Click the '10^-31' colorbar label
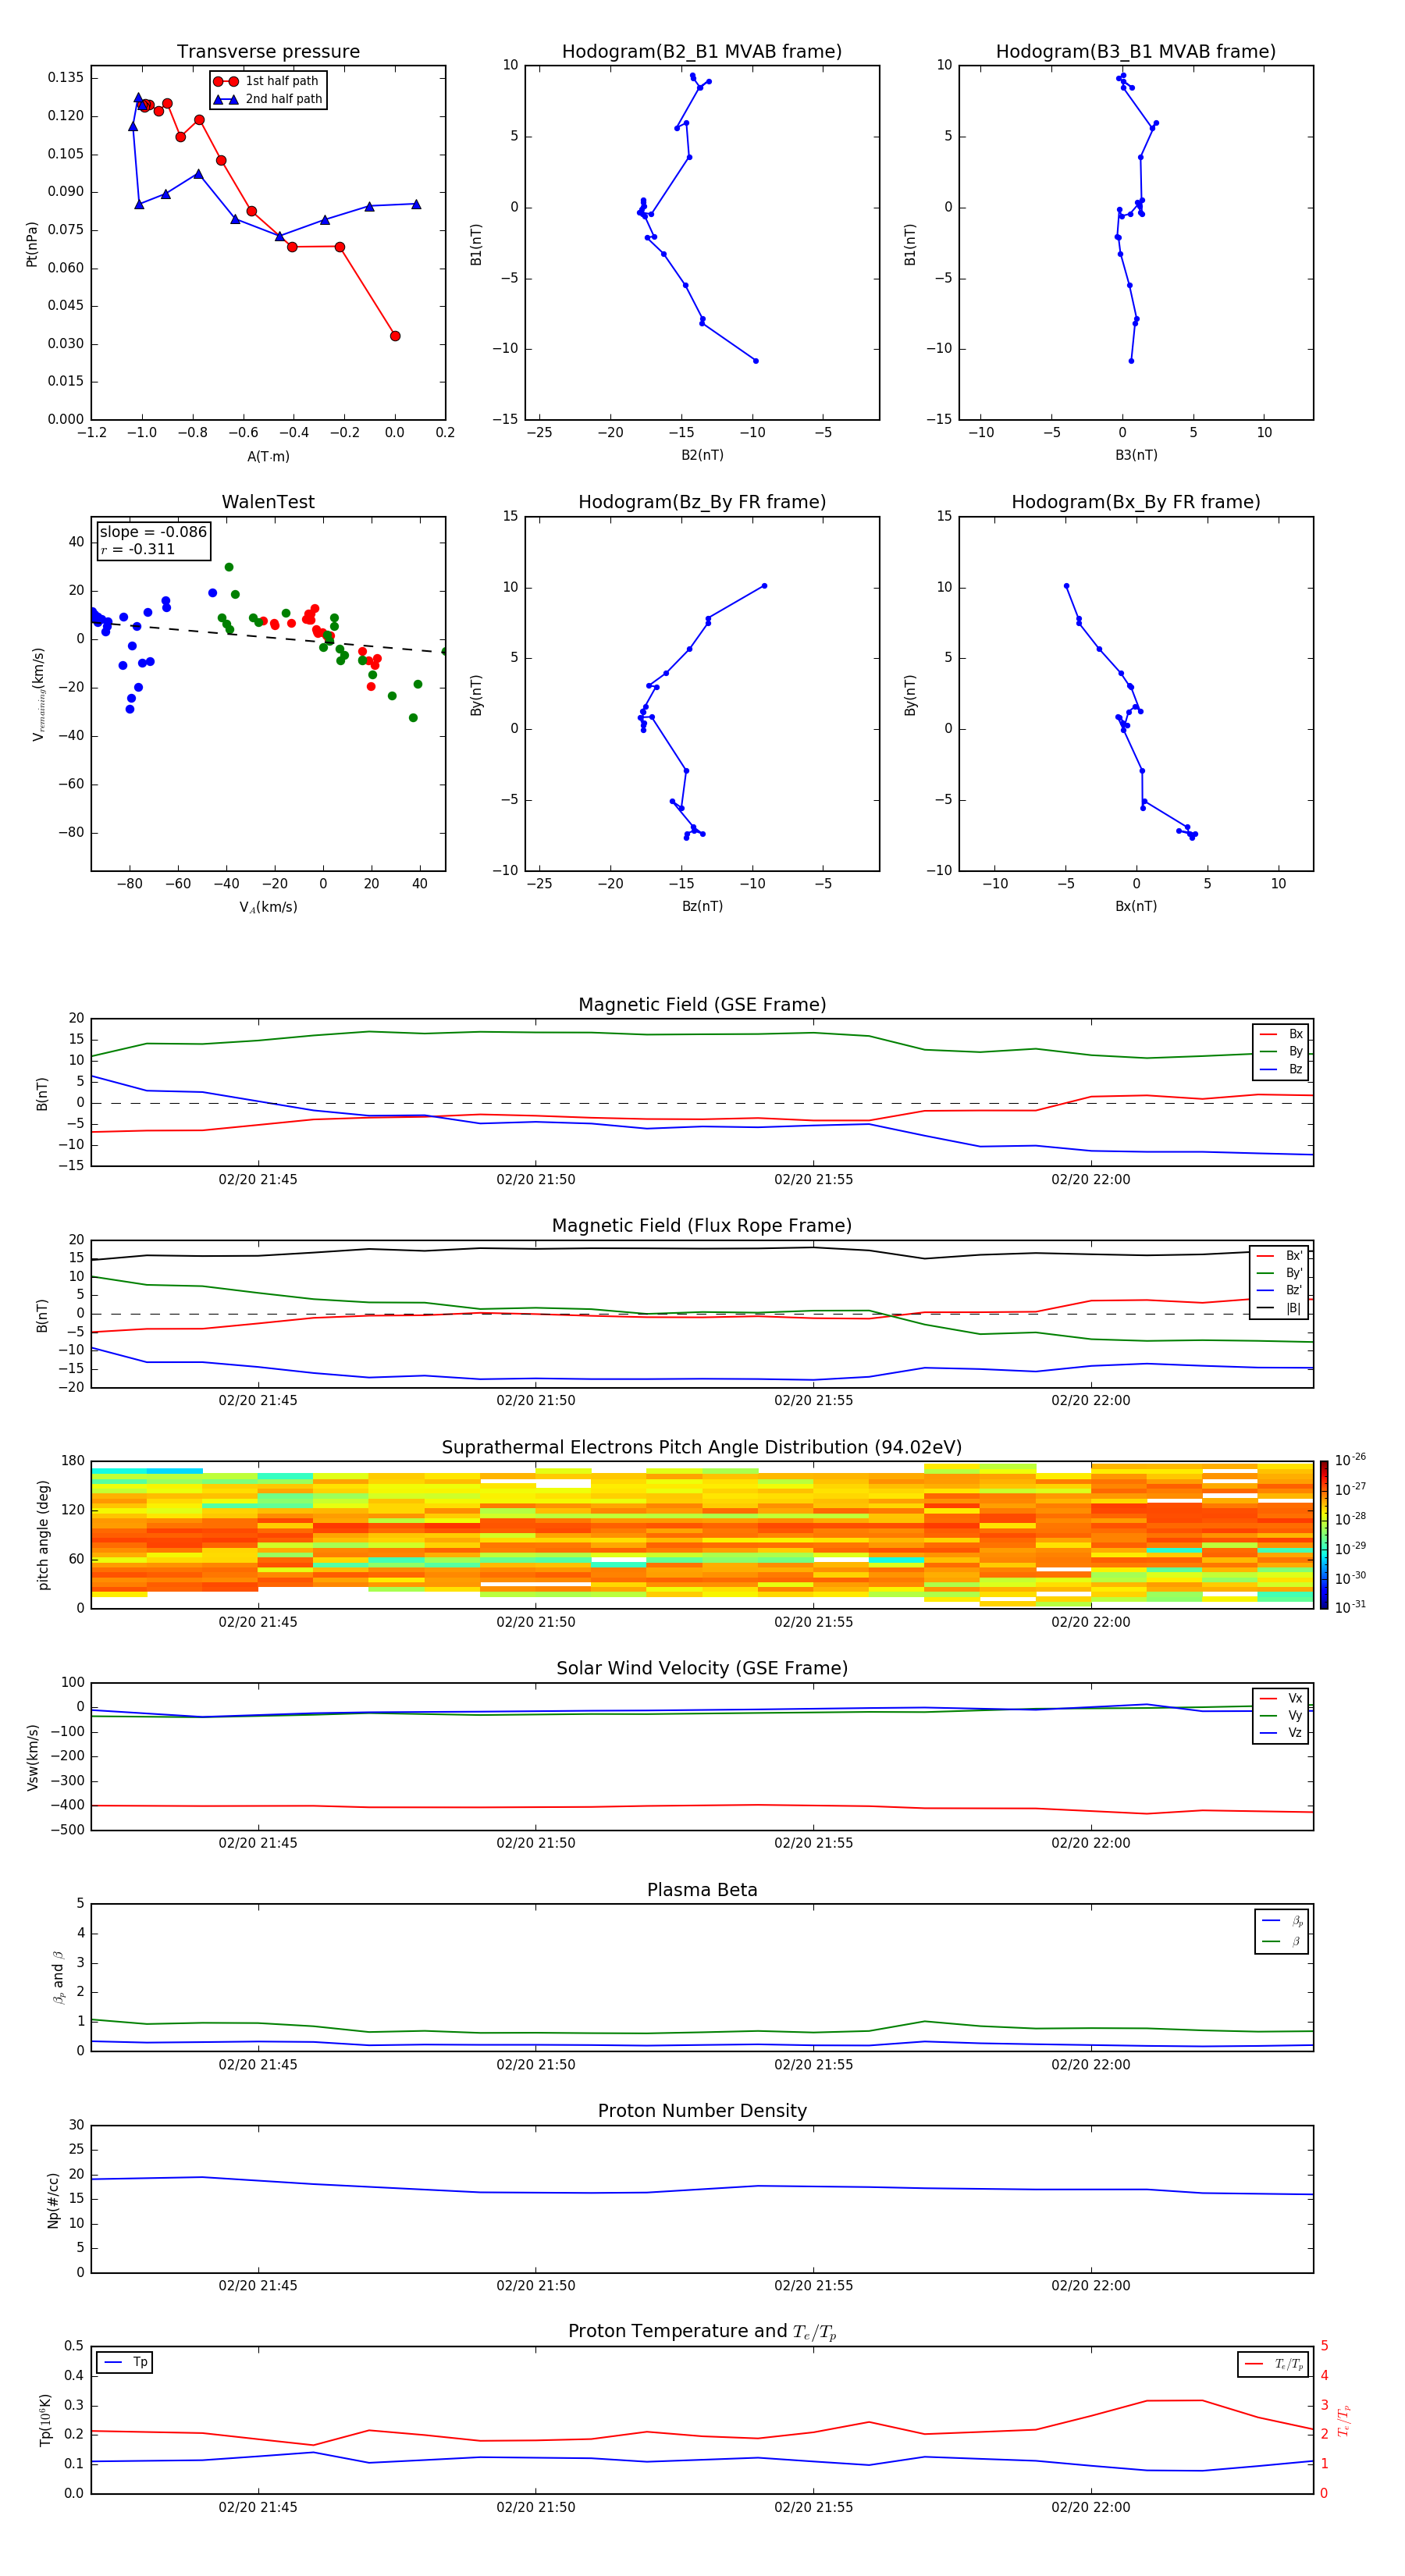 point(1350,1607)
